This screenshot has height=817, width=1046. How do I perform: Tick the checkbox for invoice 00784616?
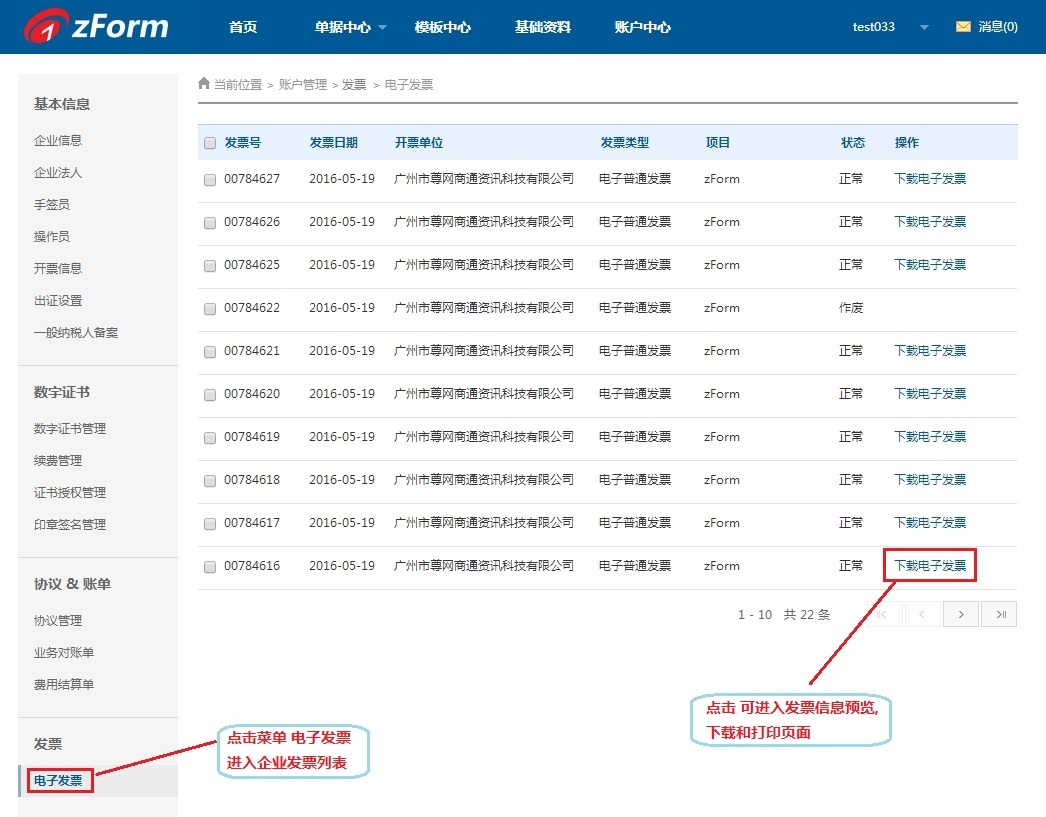pos(210,567)
